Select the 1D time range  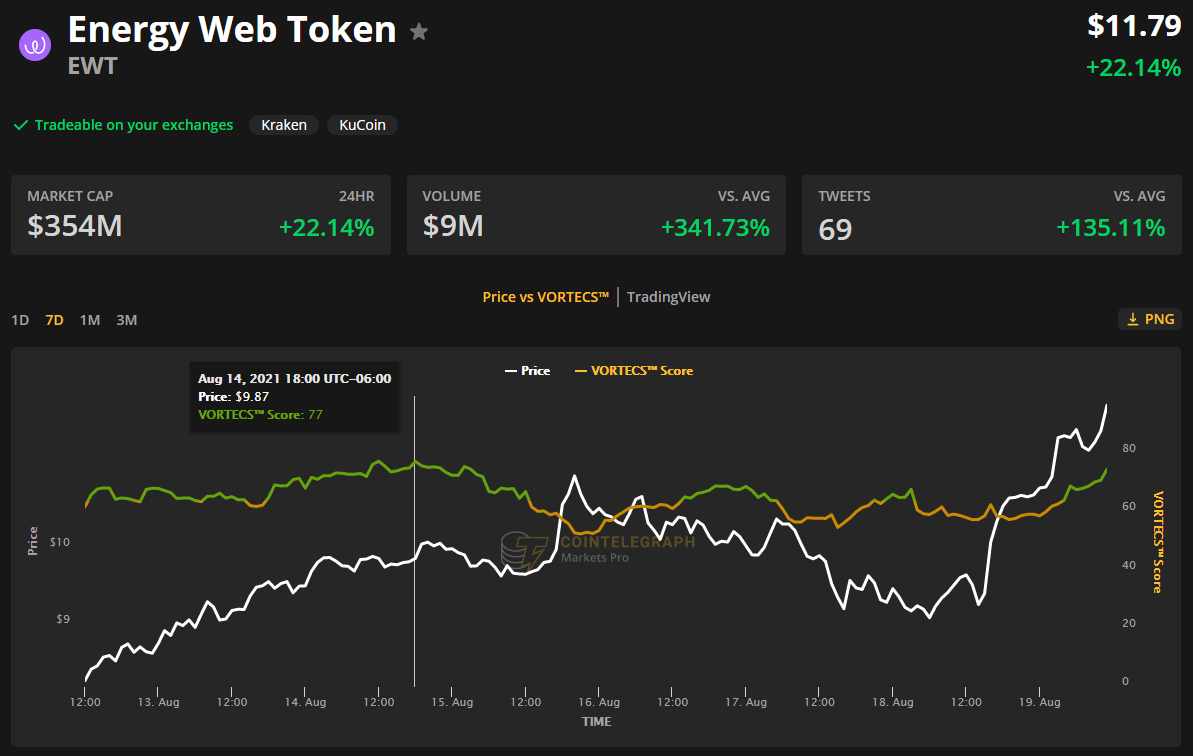(x=20, y=320)
